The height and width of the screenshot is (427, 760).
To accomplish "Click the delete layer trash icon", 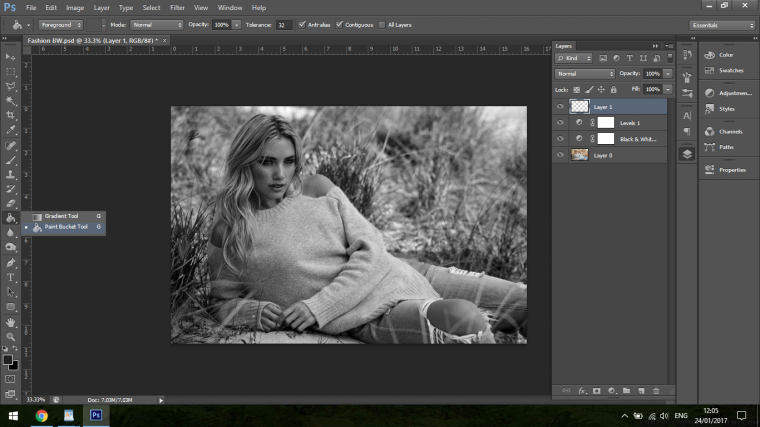I will [x=656, y=391].
